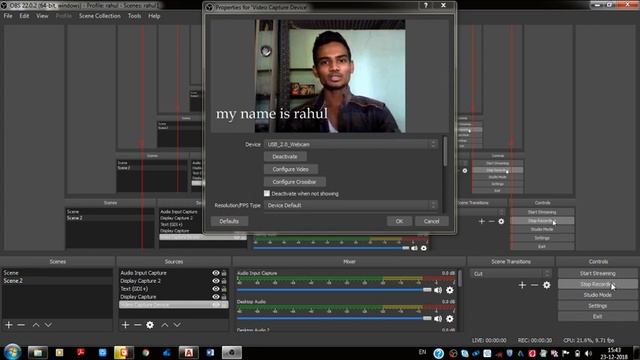The width and height of the screenshot is (640, 360).
Task: Click Start Streaming in Controls panel
Action: [x=598, y=273]
